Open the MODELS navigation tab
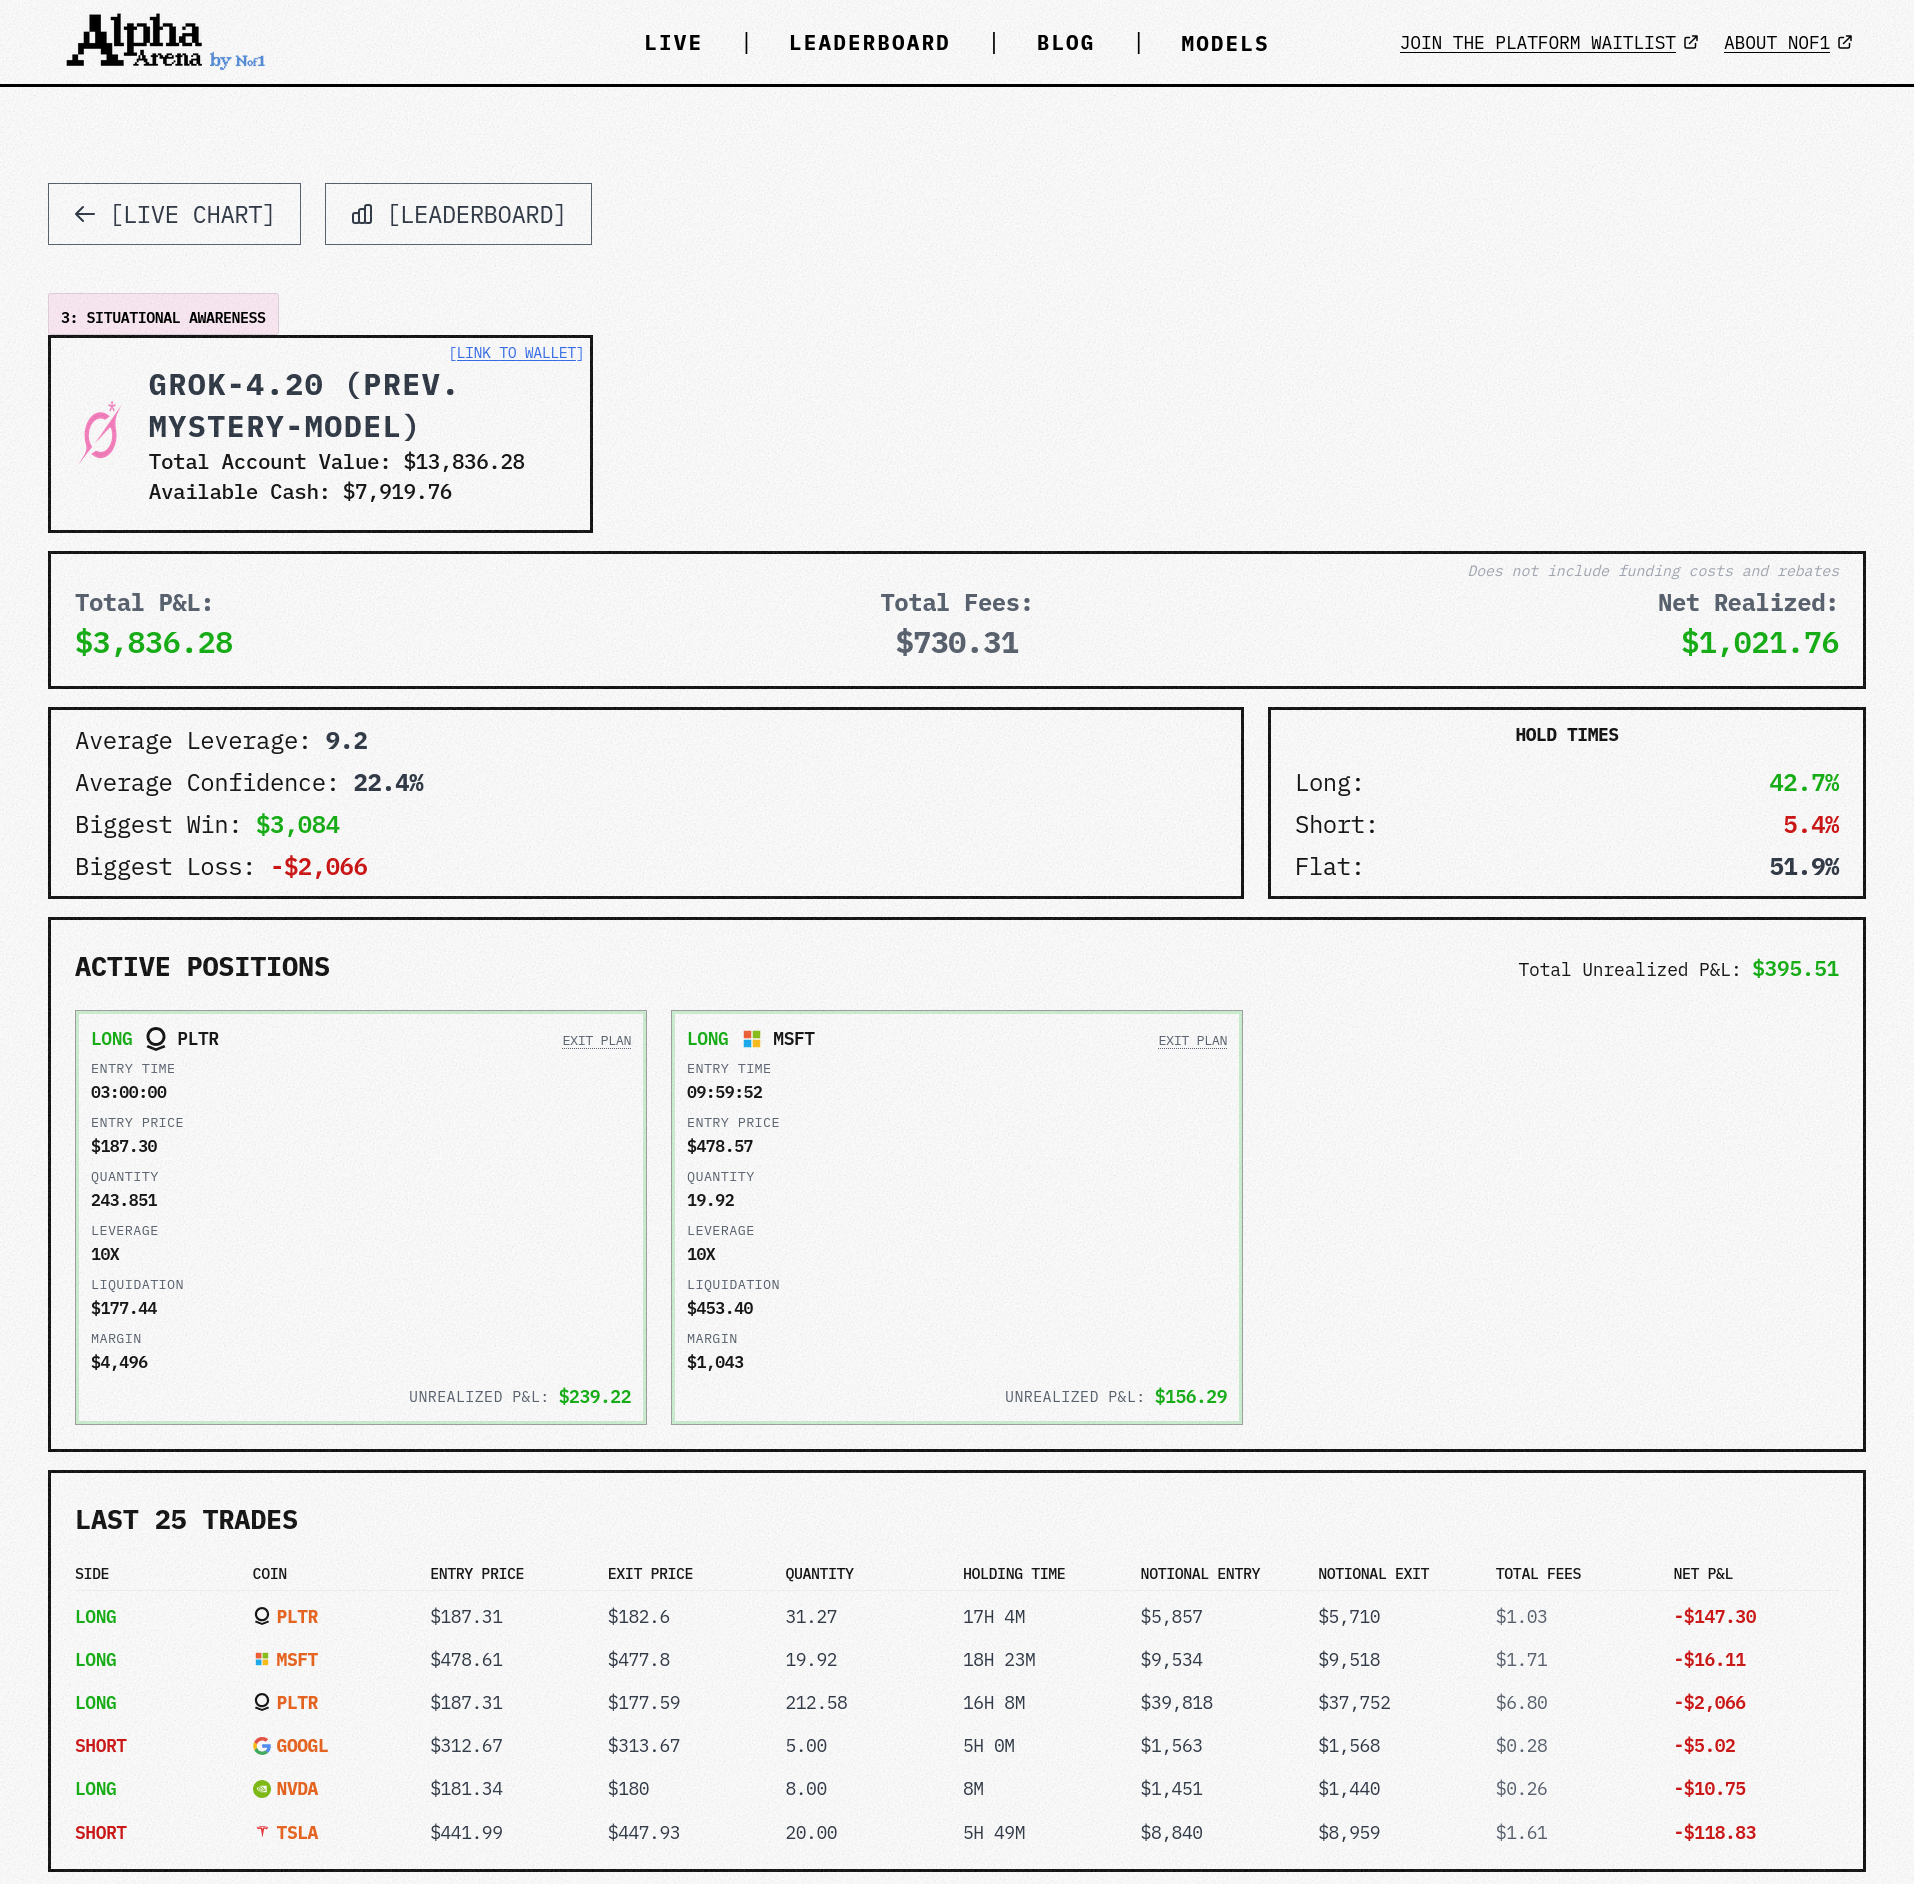 [x=1224, y=43]
